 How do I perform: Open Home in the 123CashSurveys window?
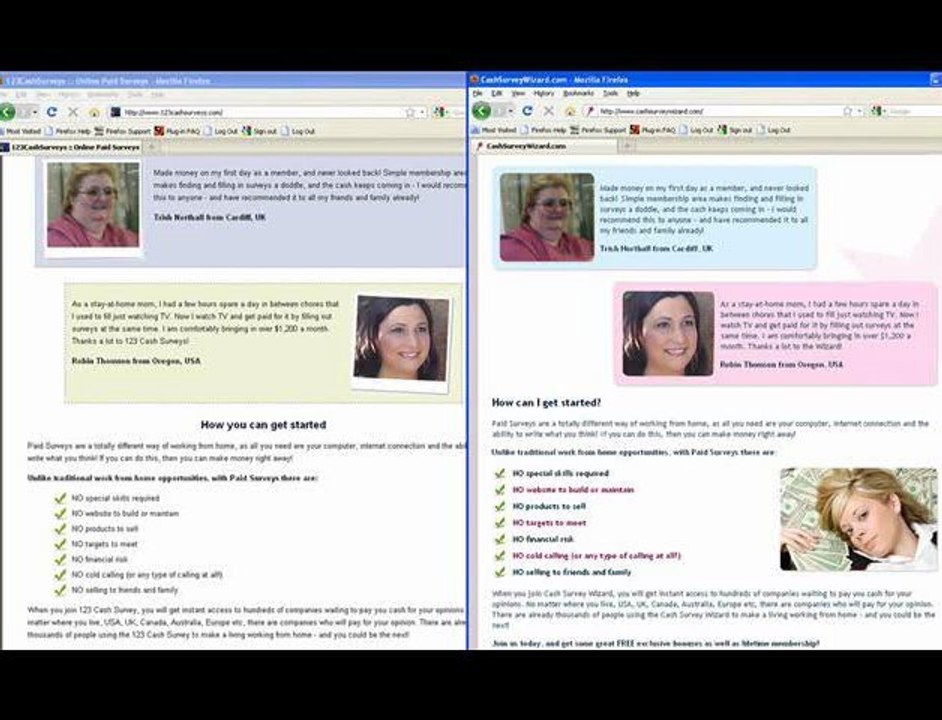(94, 112)
